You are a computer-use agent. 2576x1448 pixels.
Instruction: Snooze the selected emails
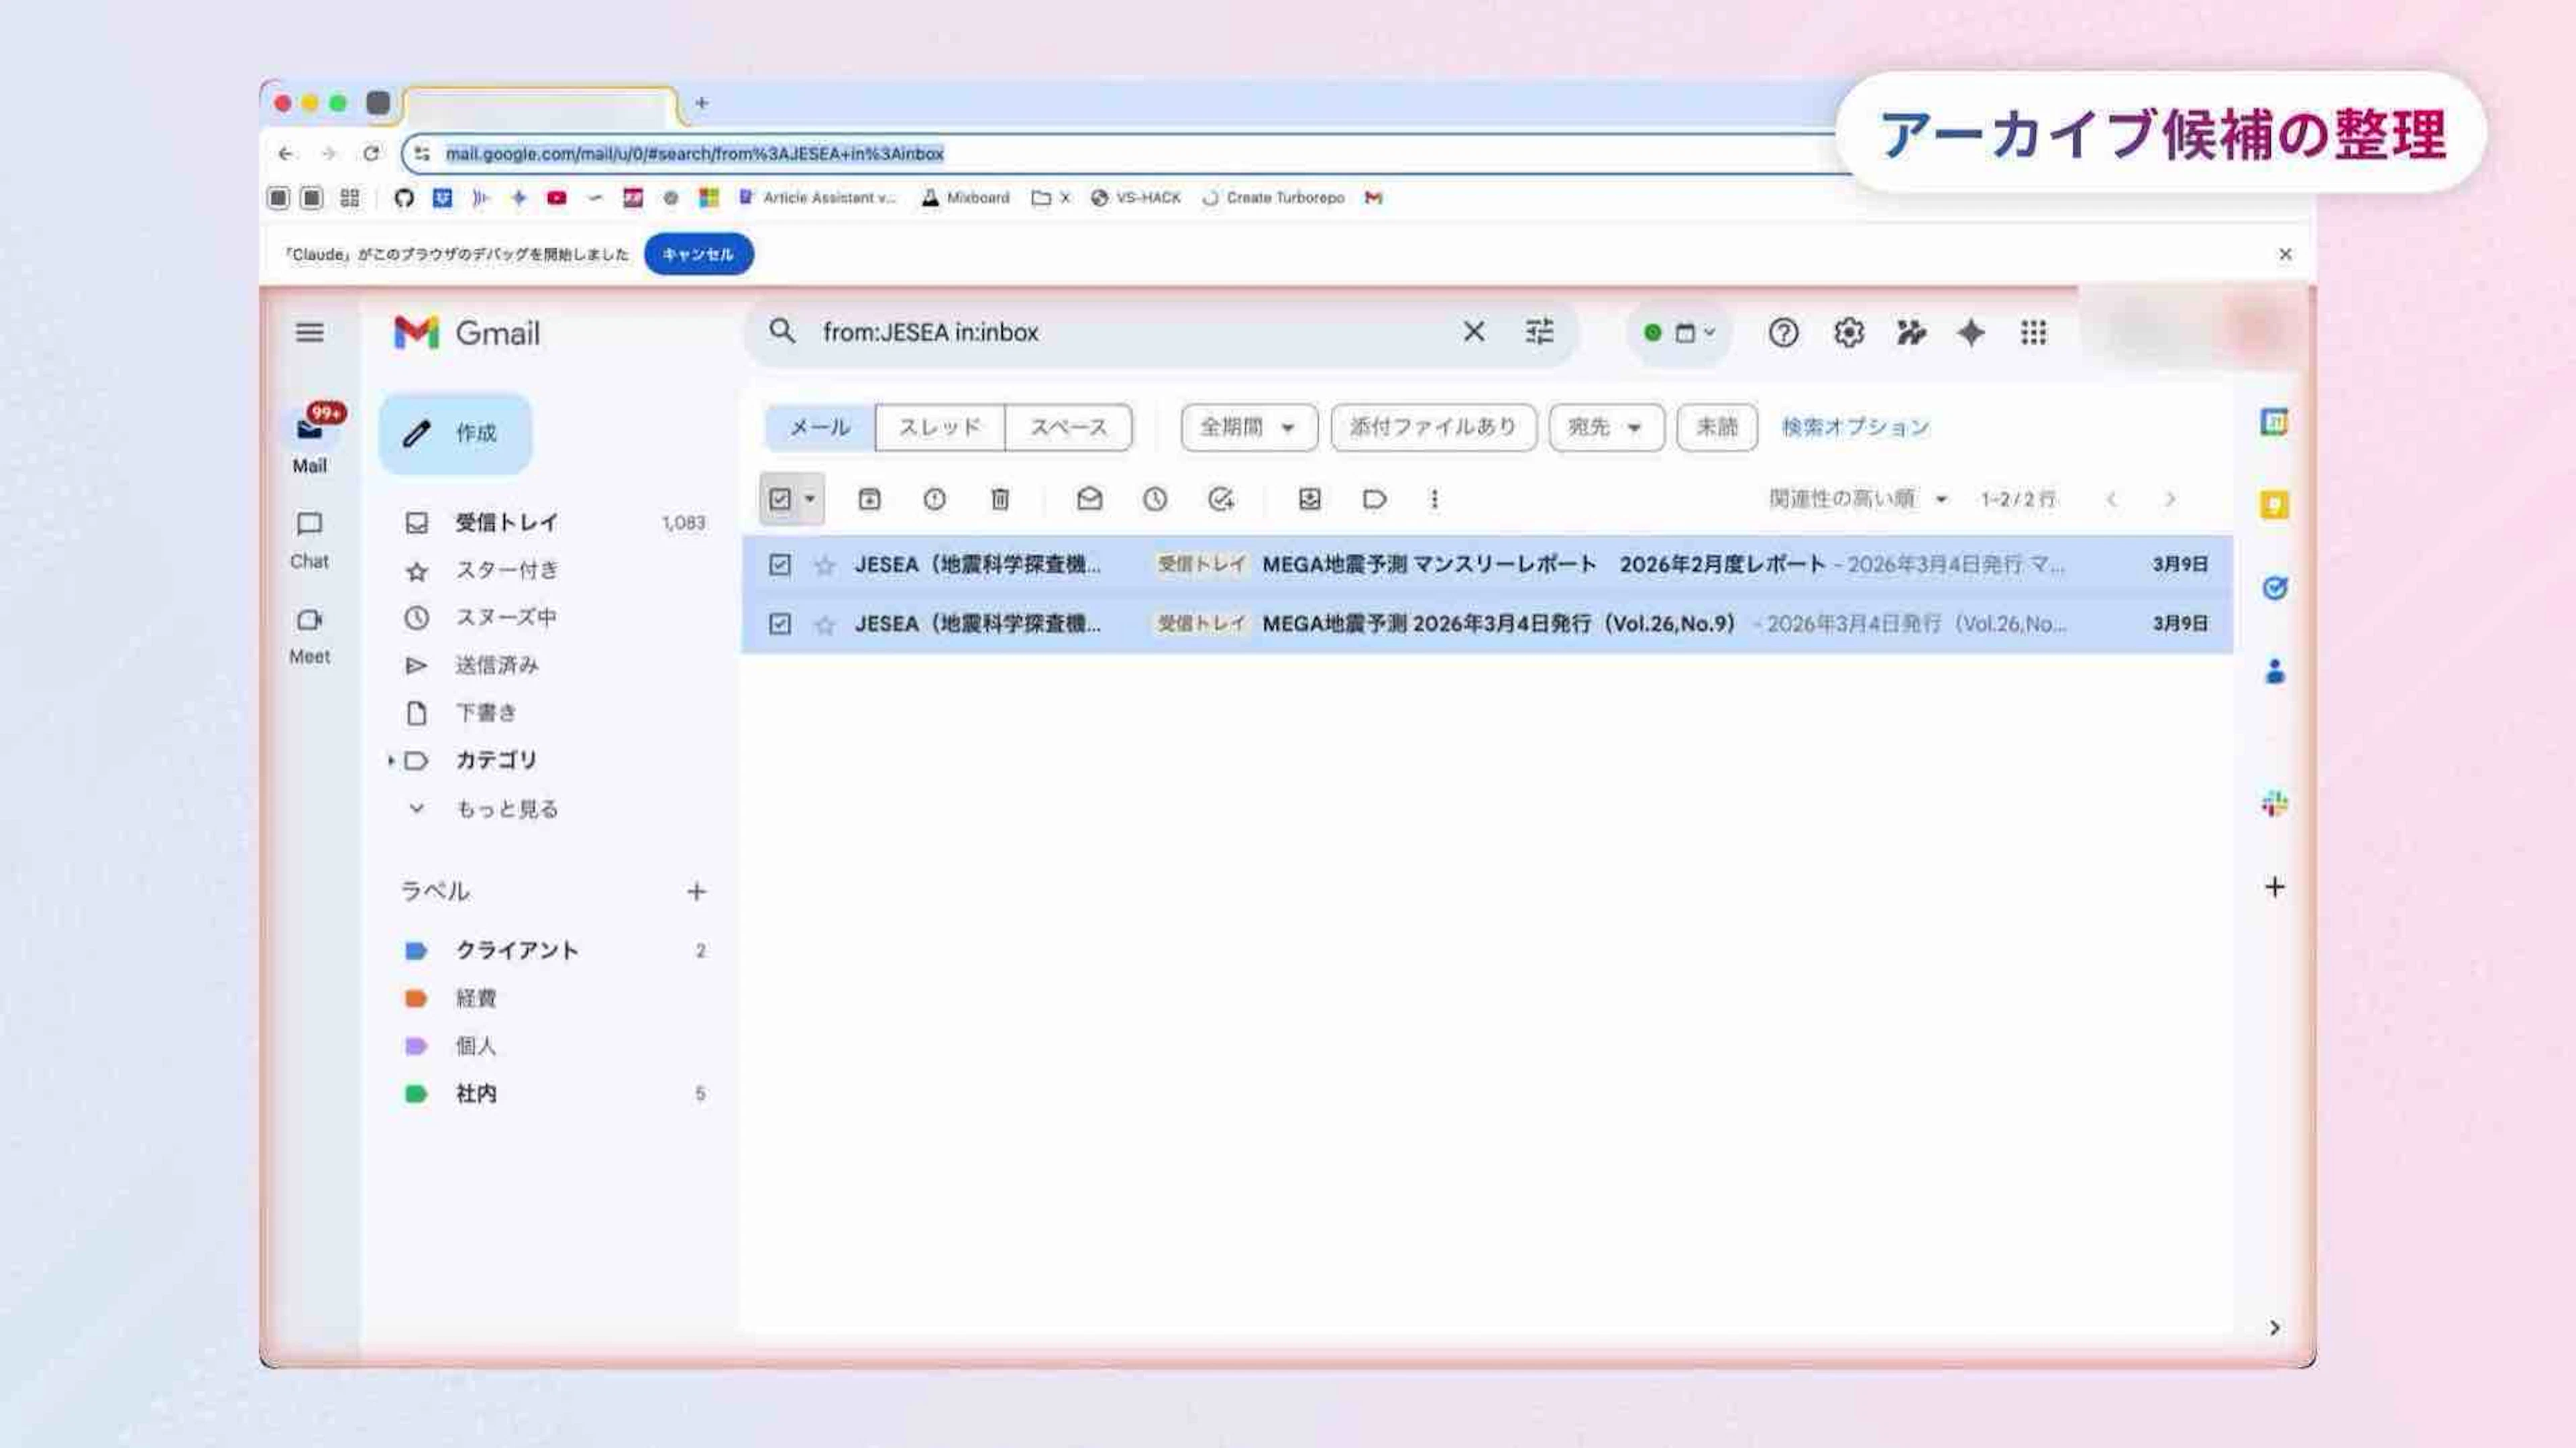tap(1154, 499)
